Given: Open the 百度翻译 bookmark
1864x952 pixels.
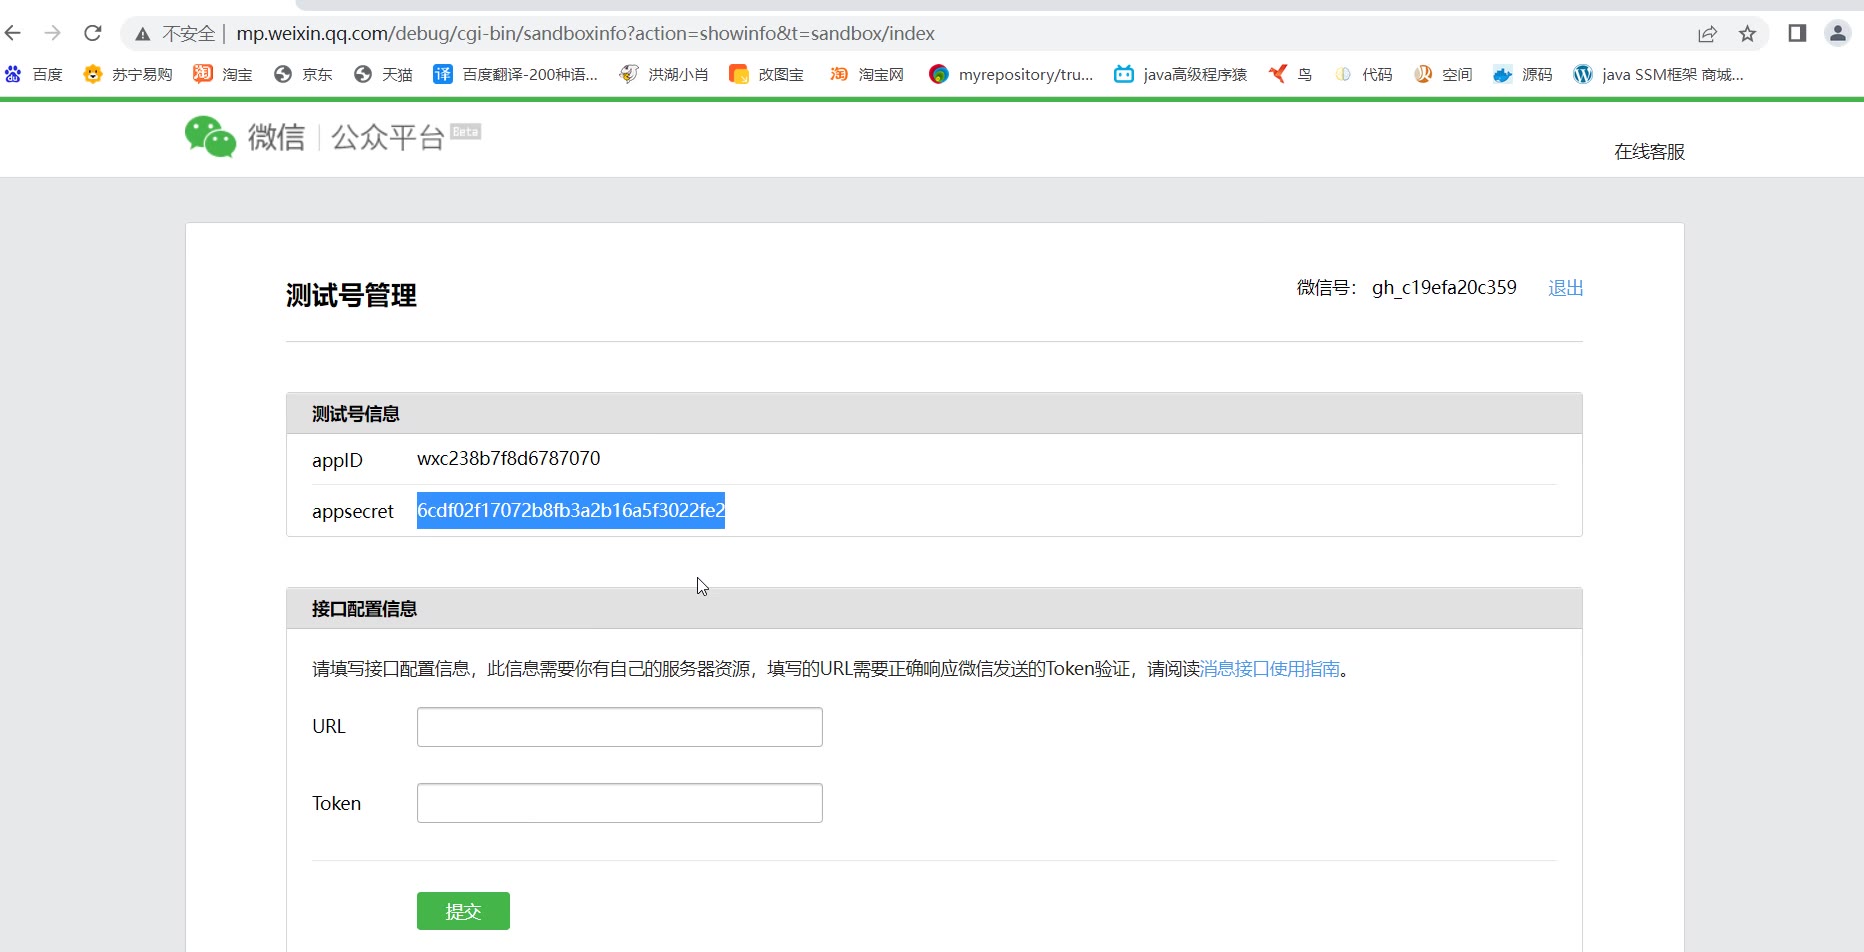Looking at the screenshot, I should coord(515,74).
